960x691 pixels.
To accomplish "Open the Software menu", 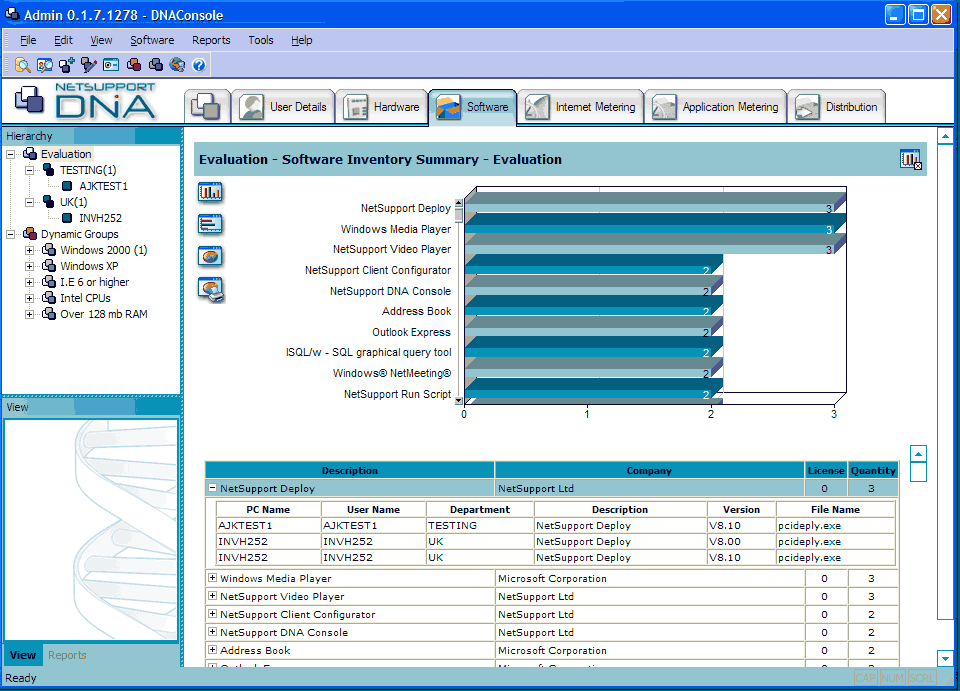I will (x=152, y=40).
